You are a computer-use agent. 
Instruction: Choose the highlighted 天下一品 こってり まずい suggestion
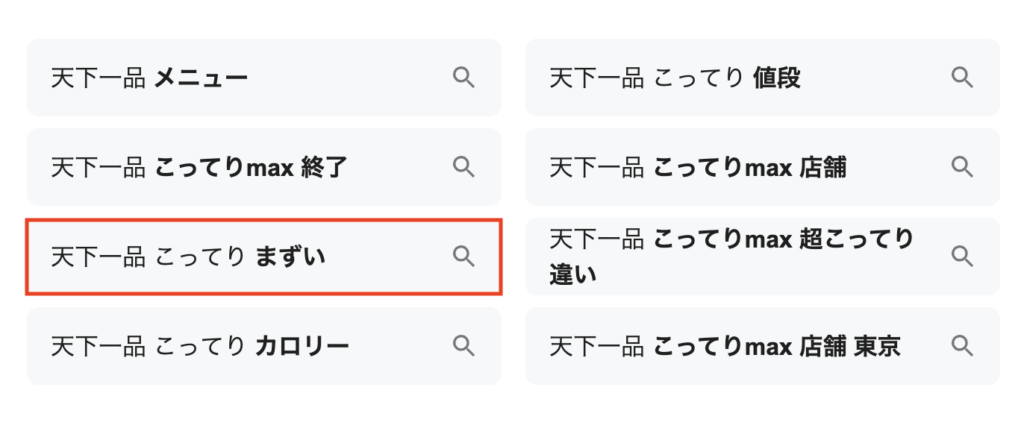[264, 256]
